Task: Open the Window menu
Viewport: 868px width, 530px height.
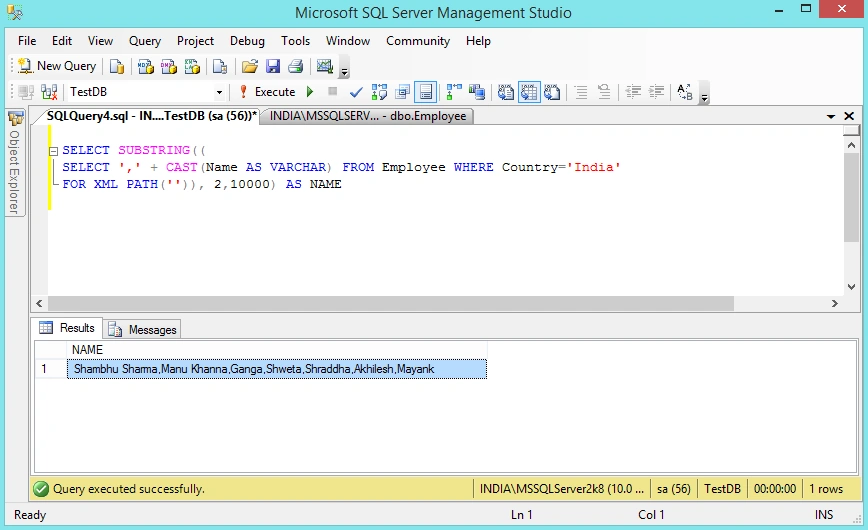Action: (348, 41)
